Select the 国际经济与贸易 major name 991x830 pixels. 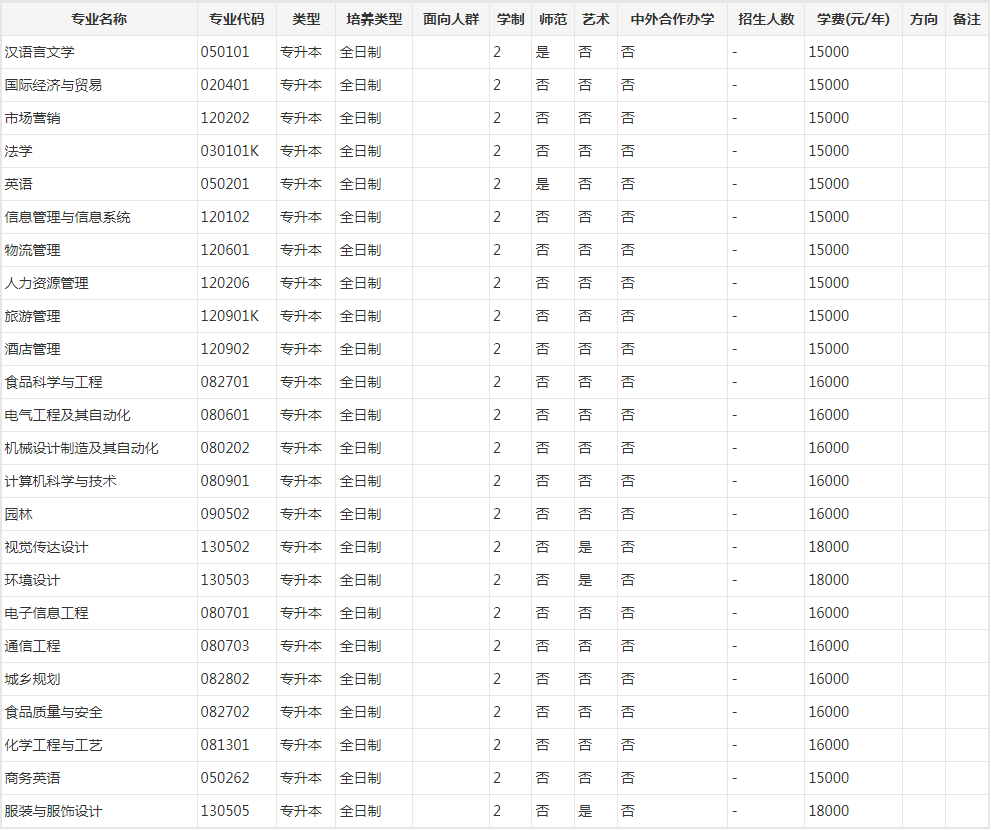point(53,85)
